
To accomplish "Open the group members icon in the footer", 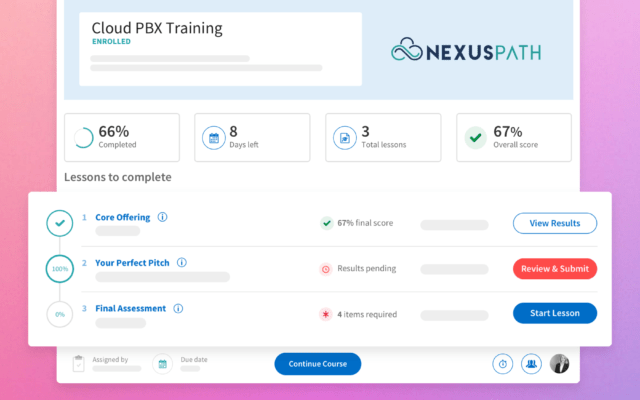I will pyautogui.click(x=531, y=364).
